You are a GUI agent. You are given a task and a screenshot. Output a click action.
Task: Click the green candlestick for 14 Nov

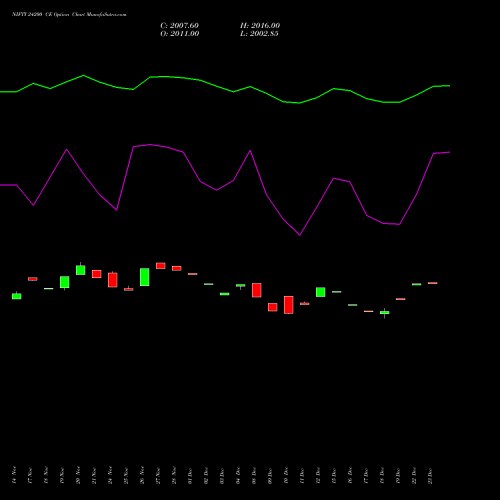pos(17,296)
